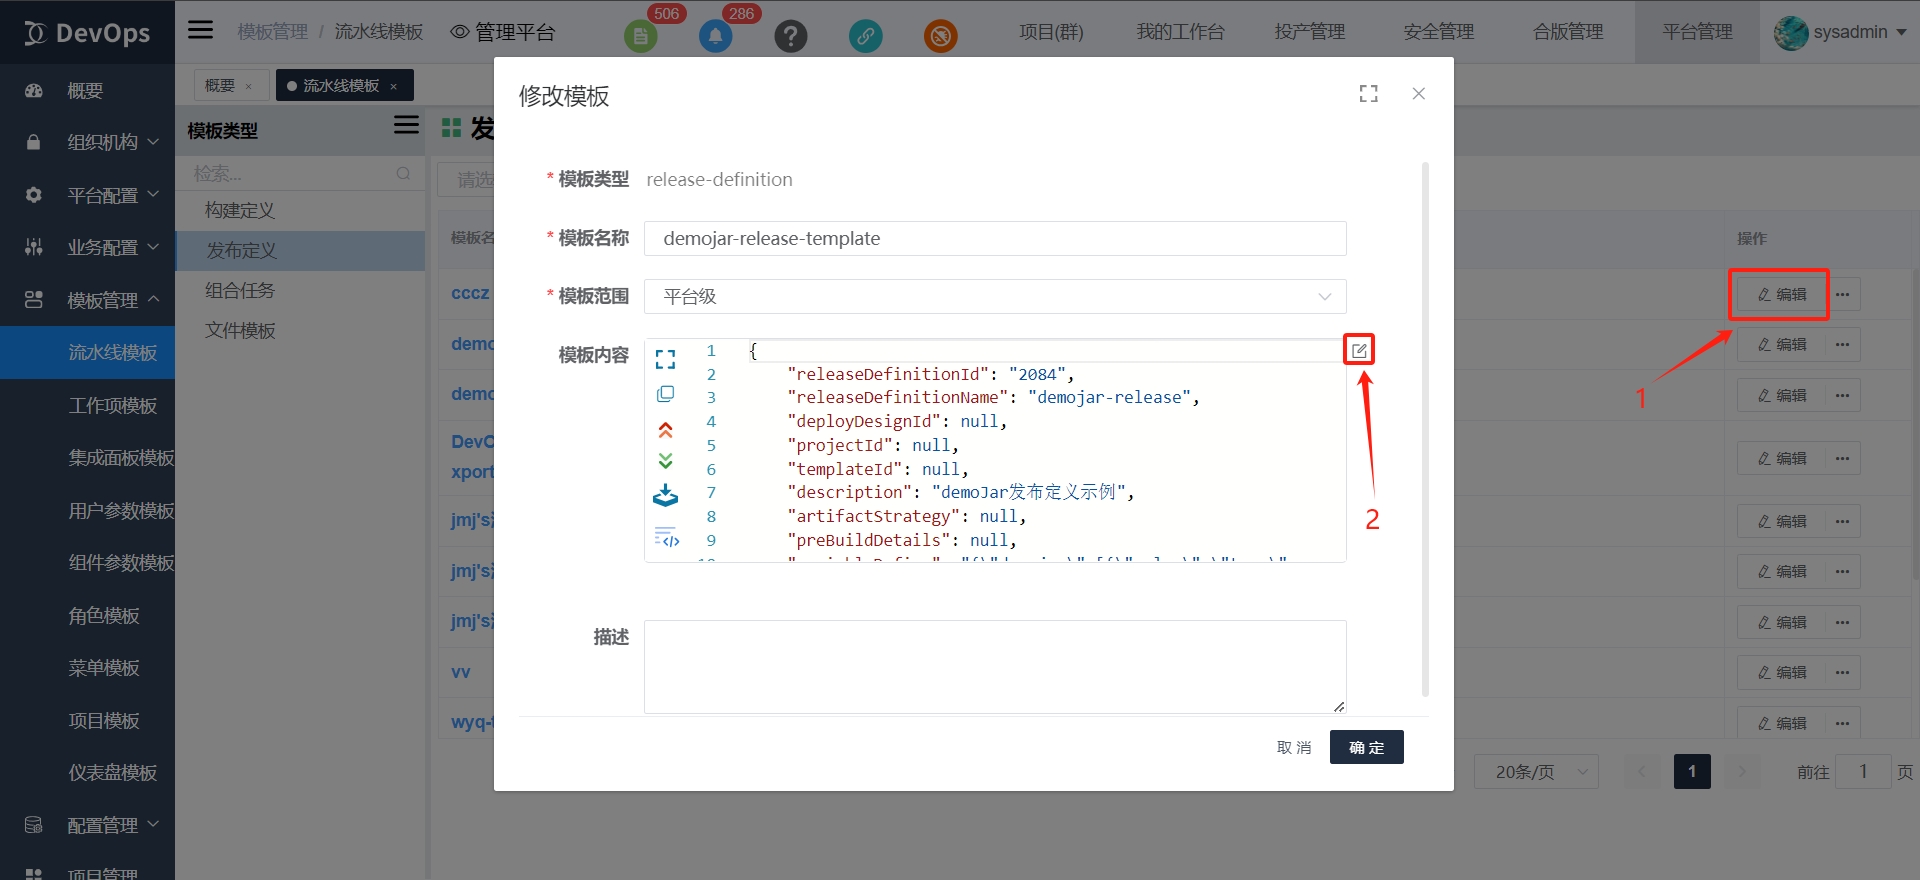1920x880 pixels.
Task: Click the 确定 button to confirm
Action: coord(1366,747)
